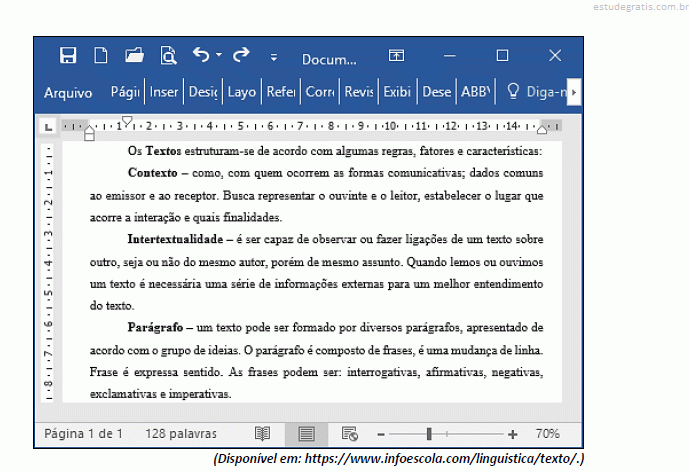Viewport: 690px width, 472px height.
Task: Switch to the Inserir tab
Action: tap(164, 92)
